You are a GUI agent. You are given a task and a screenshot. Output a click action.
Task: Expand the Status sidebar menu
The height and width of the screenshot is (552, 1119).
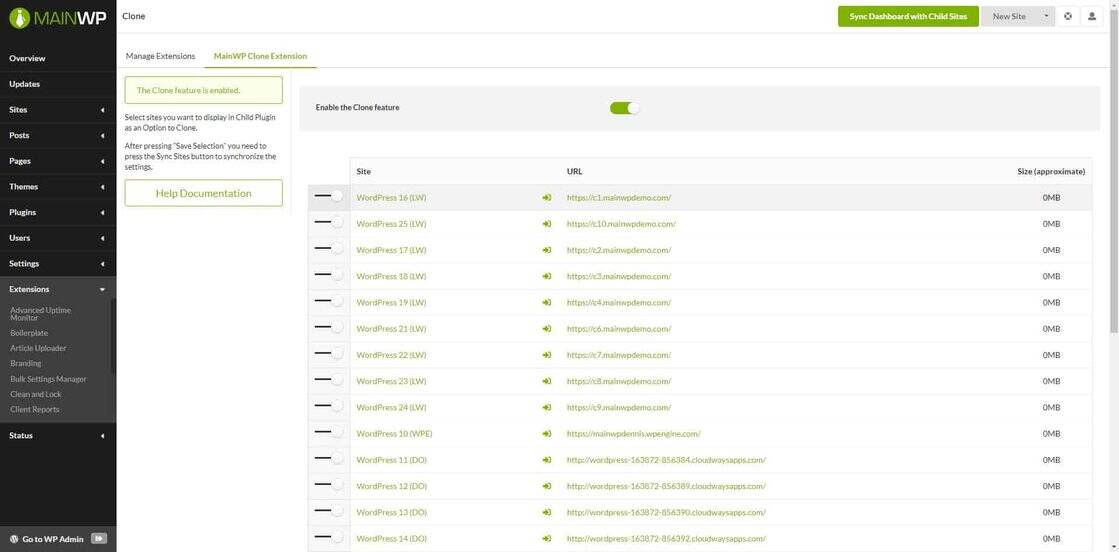coord(58,436)
